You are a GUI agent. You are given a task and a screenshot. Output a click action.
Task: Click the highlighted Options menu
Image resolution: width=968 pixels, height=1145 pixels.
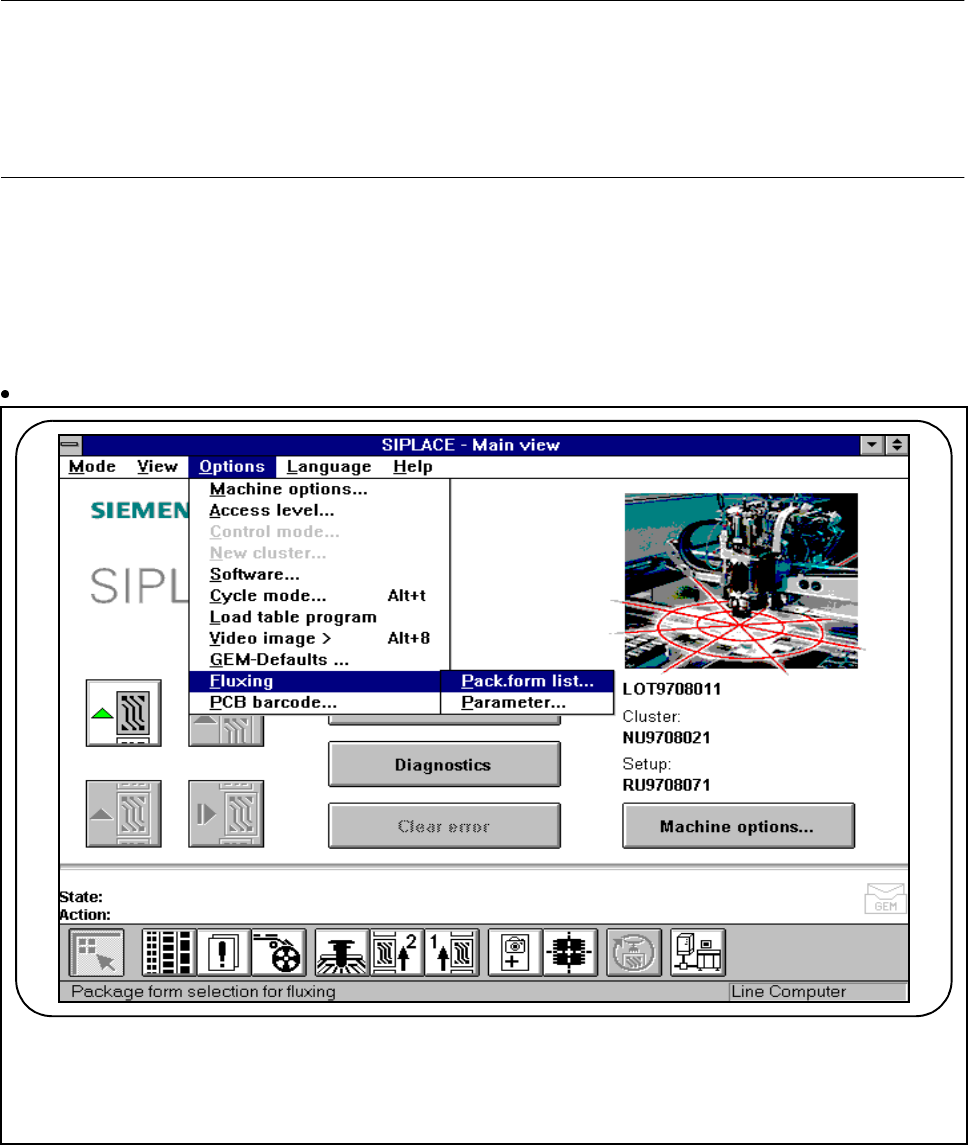(232, 467)
